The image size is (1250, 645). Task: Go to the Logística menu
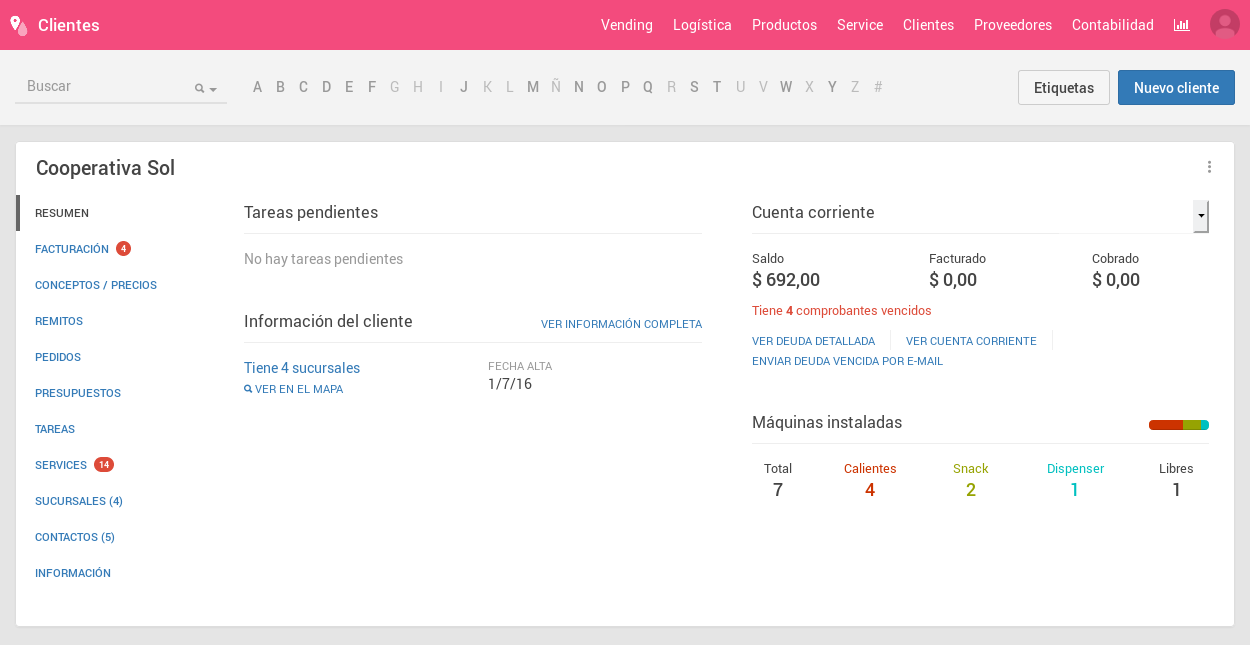click(x=702, y=25)
